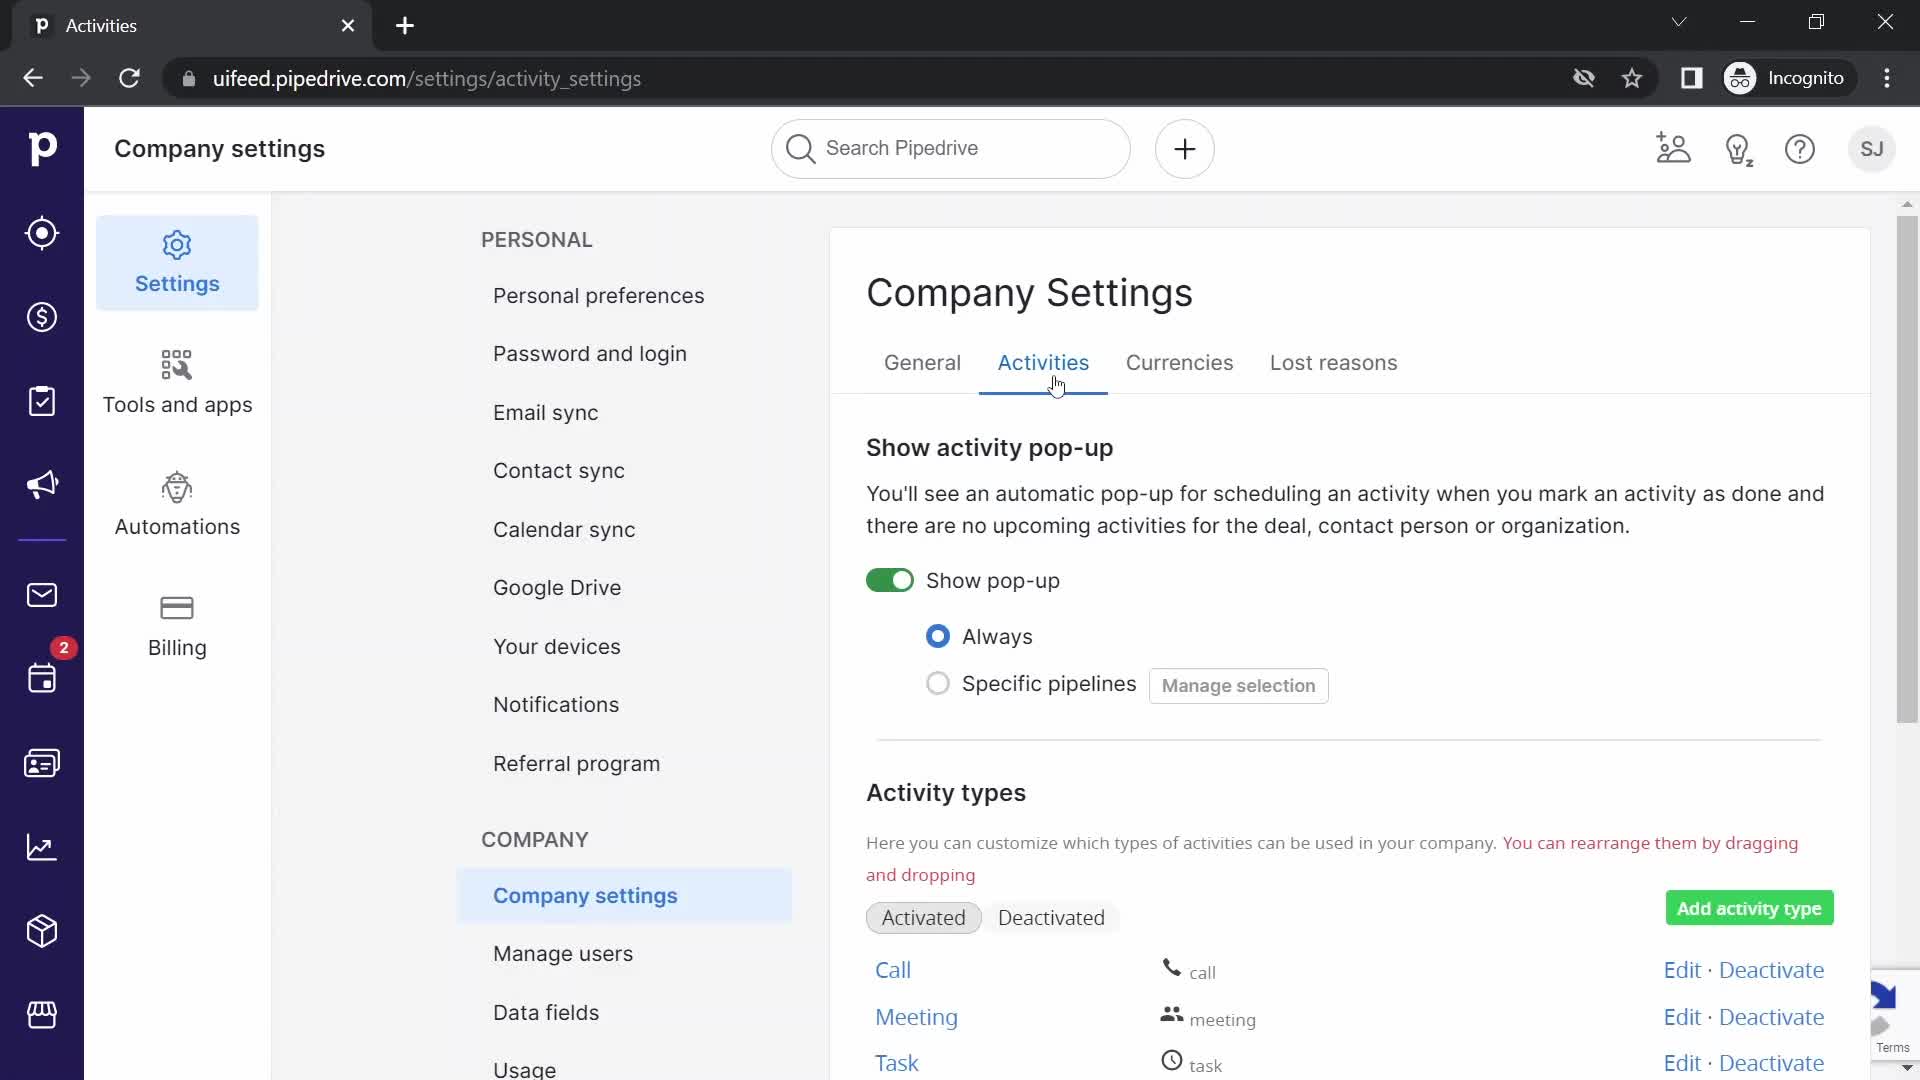Viewport: 1920px width, 1080px height.
Task: Edit the Meeting activity type
Action: click(1682, 1018)
